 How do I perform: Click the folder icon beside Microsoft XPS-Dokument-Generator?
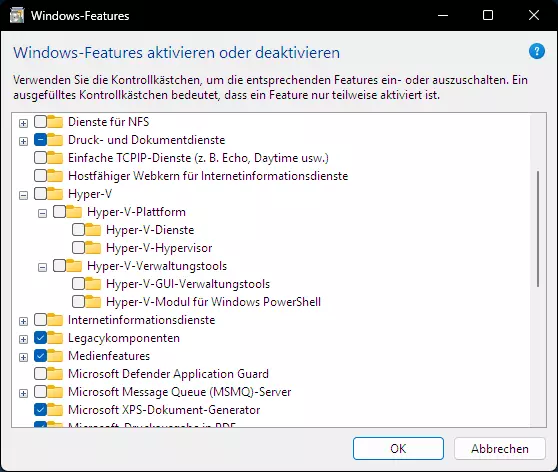pos(55,409)
